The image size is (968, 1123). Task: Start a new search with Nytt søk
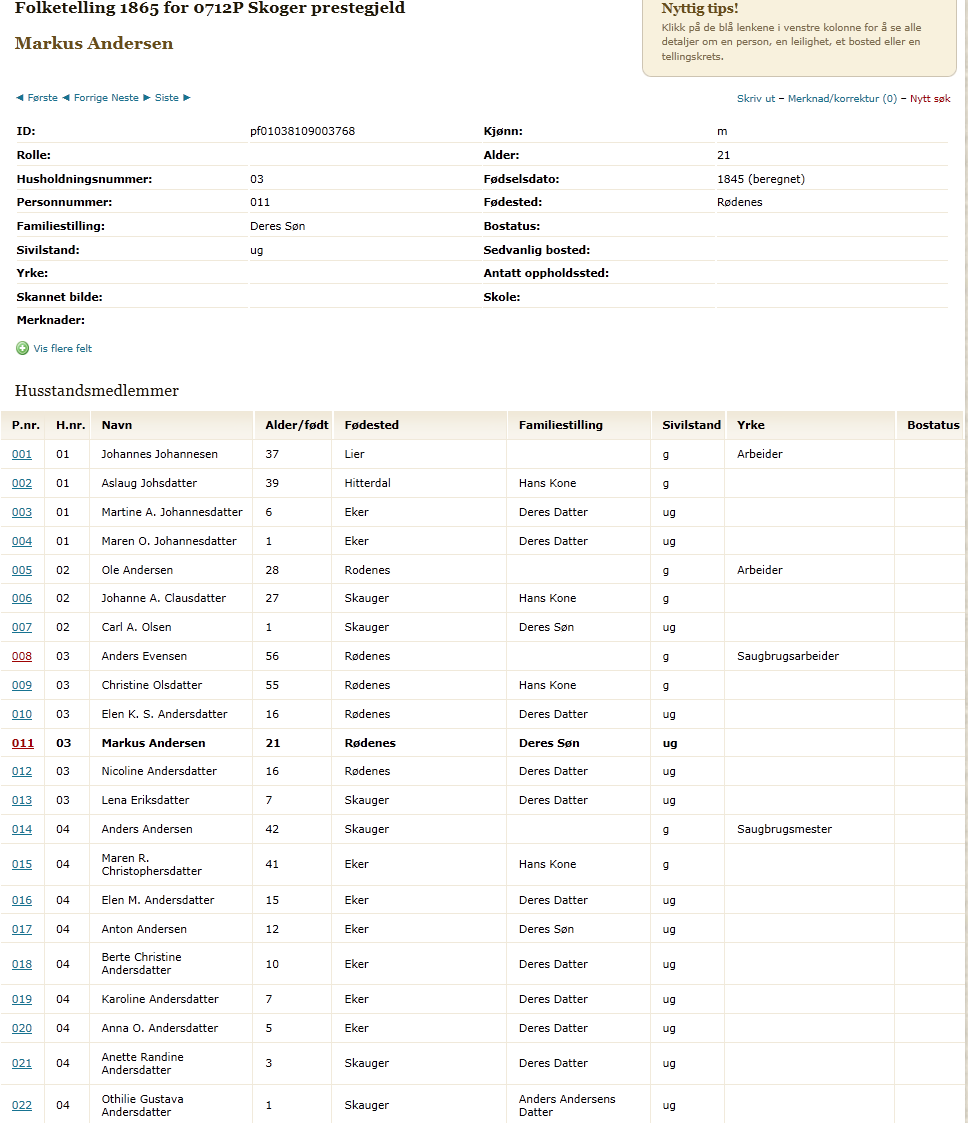[930, 99]
